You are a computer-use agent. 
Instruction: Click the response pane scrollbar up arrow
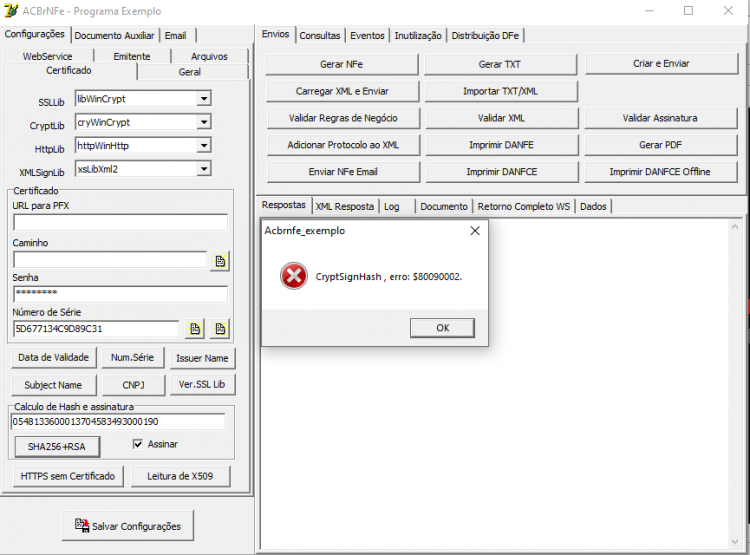tap(735, 227)
